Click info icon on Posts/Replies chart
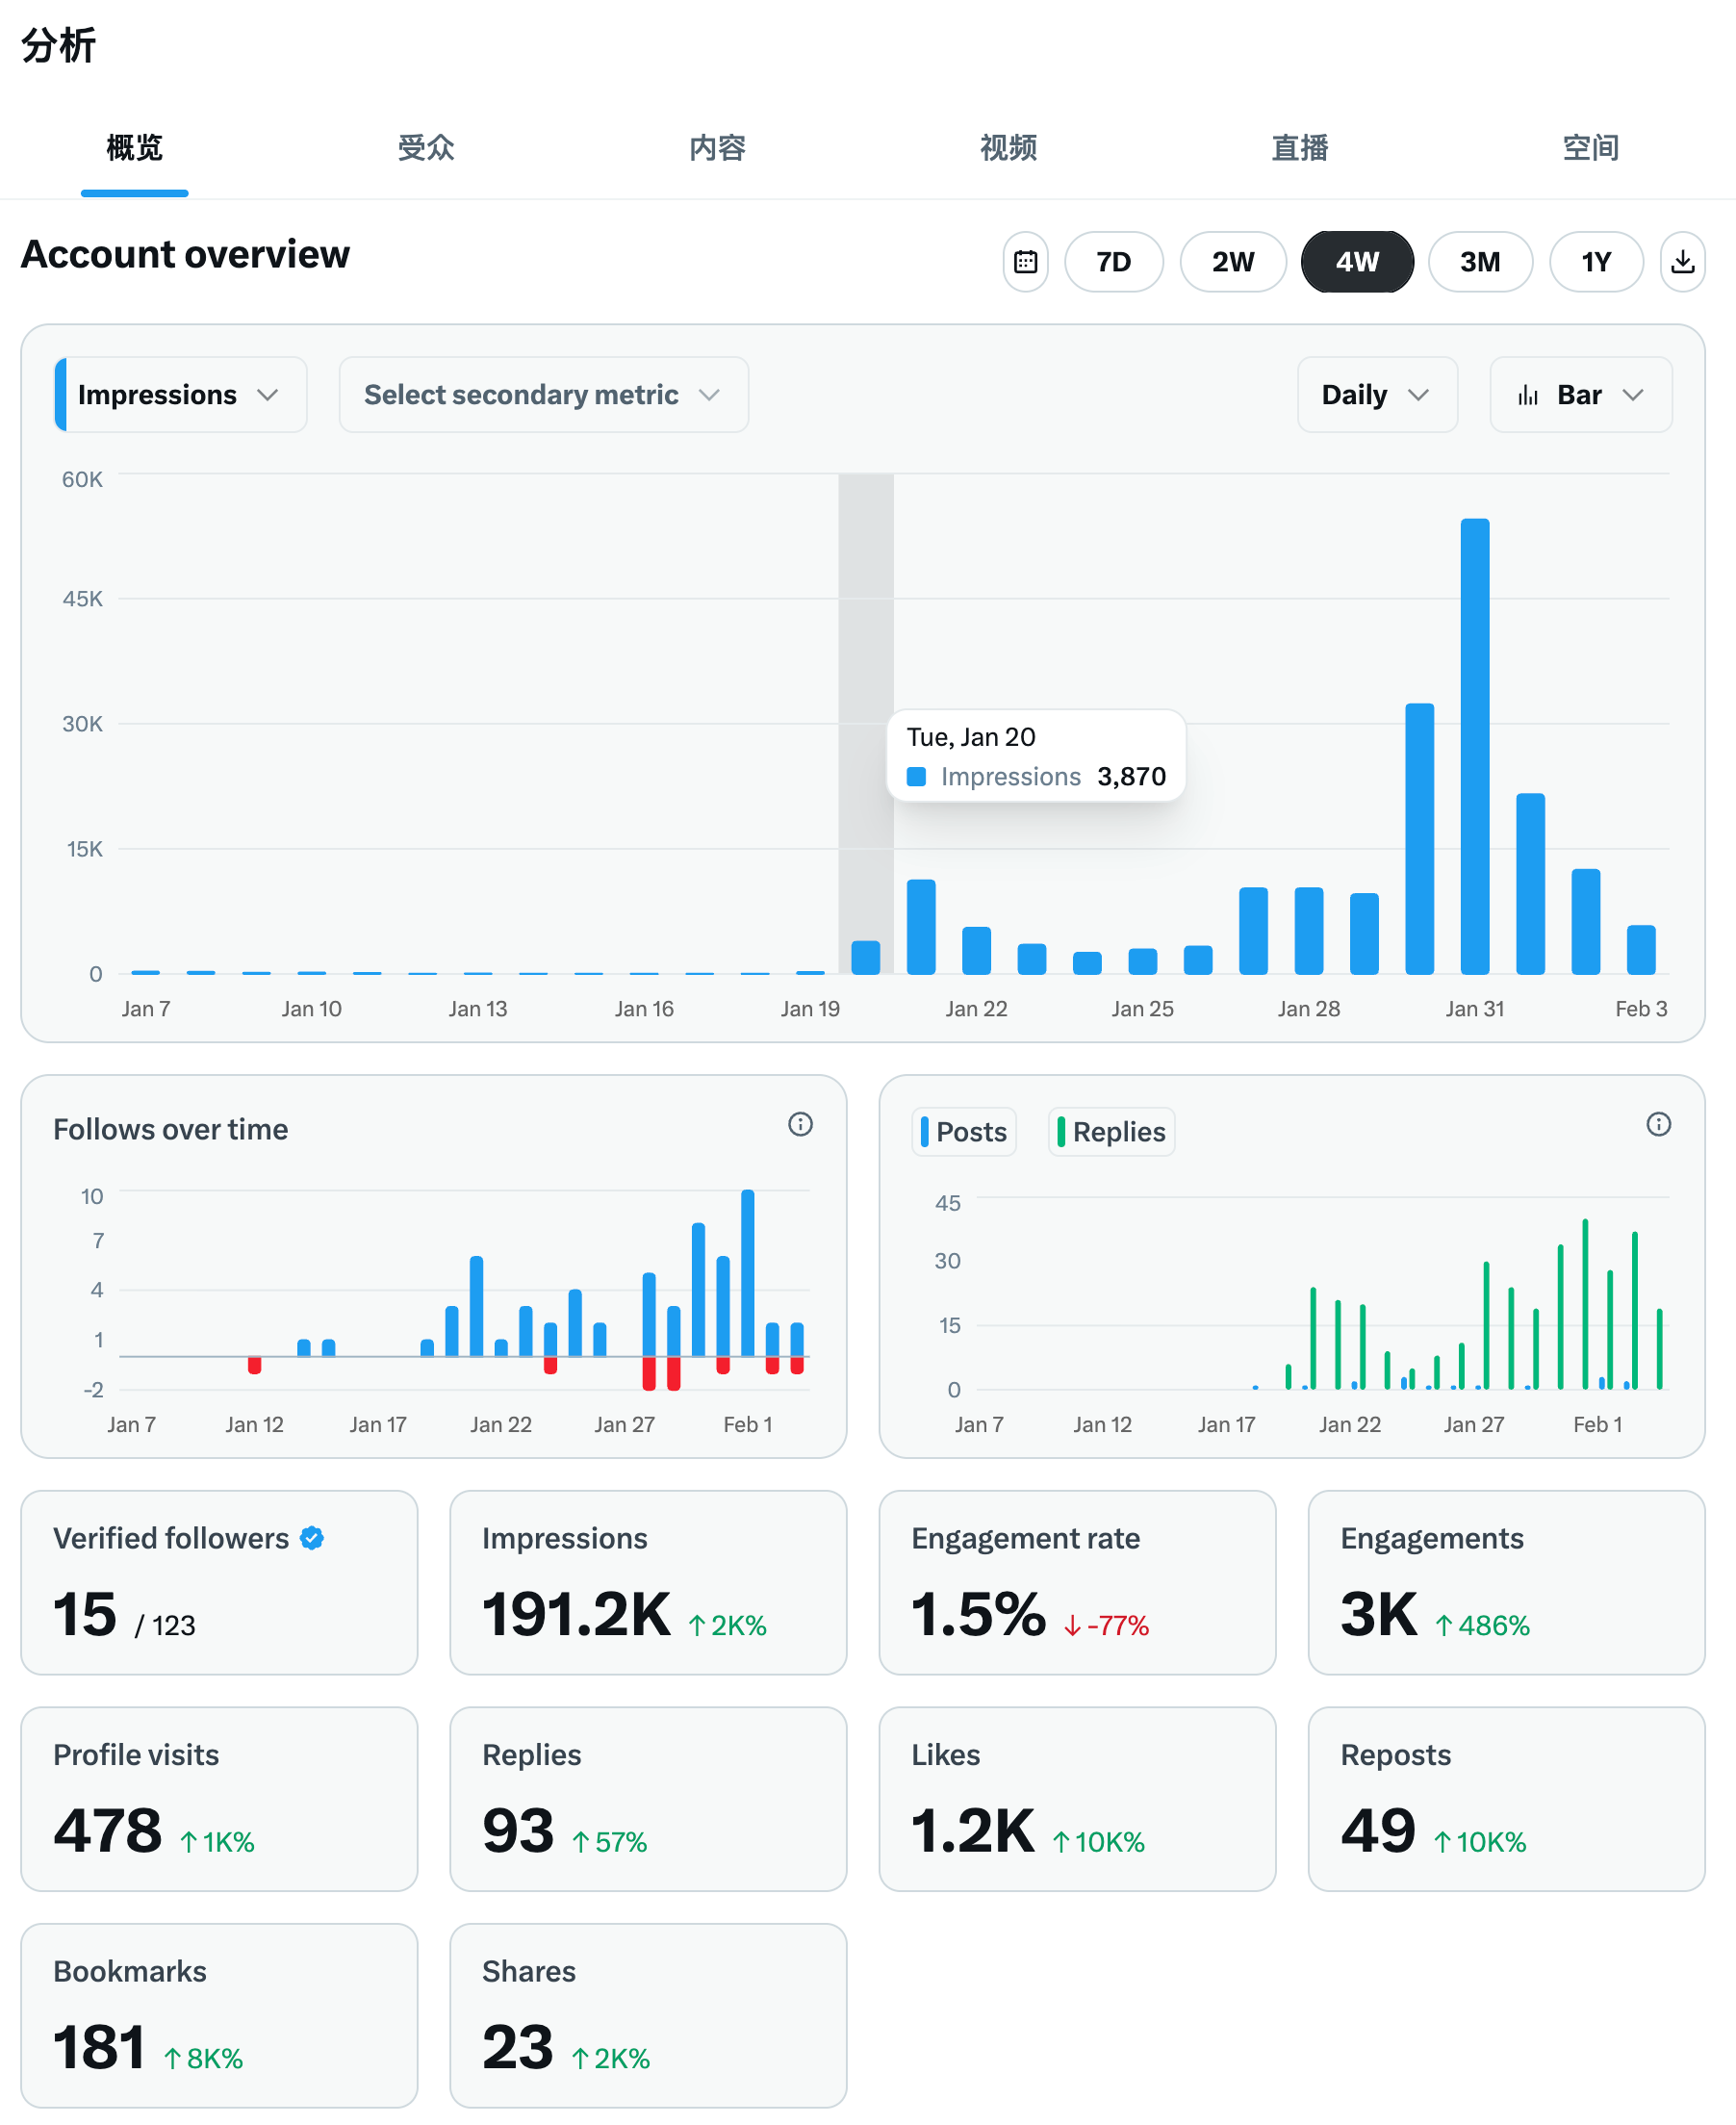This screenshot has height=2125, width=1736. pyautogui.click(x=1658, y=1124)
